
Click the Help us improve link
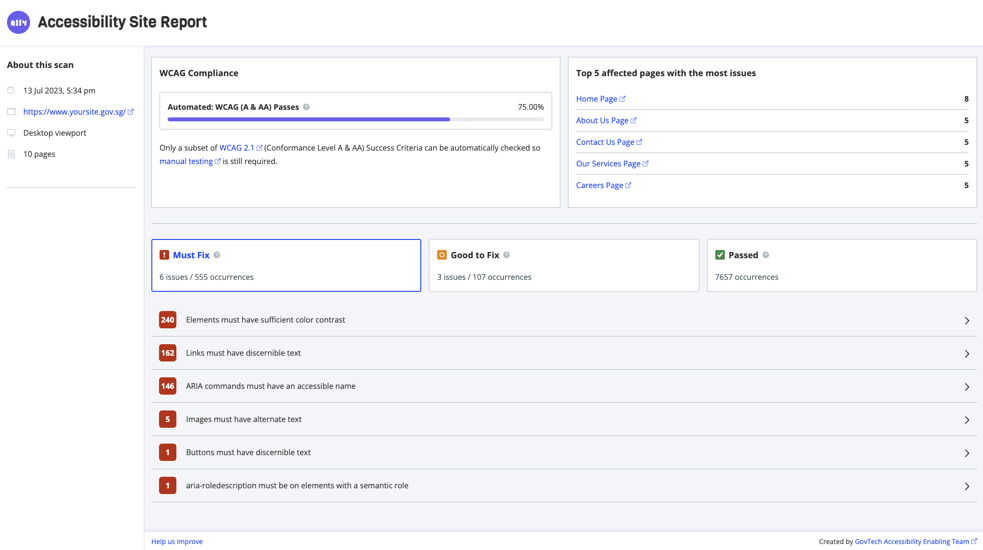[177, 541]
